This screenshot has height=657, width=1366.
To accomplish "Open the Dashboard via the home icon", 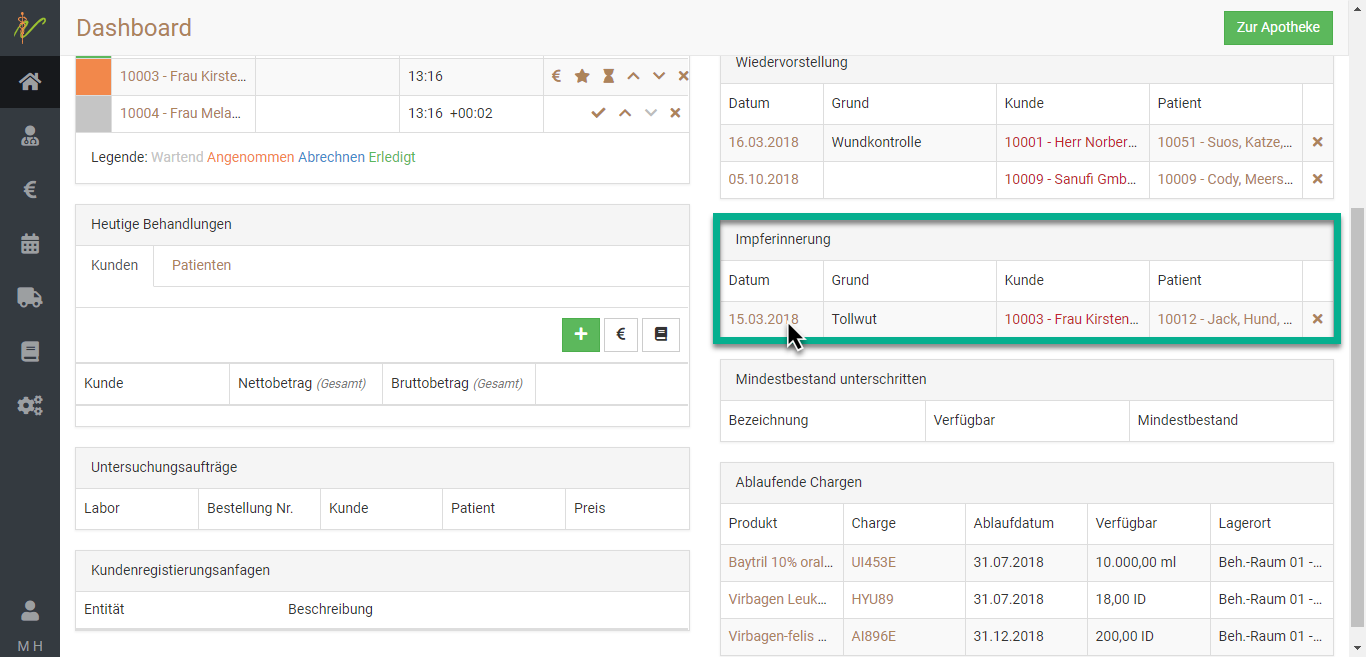I will point(30,82).
